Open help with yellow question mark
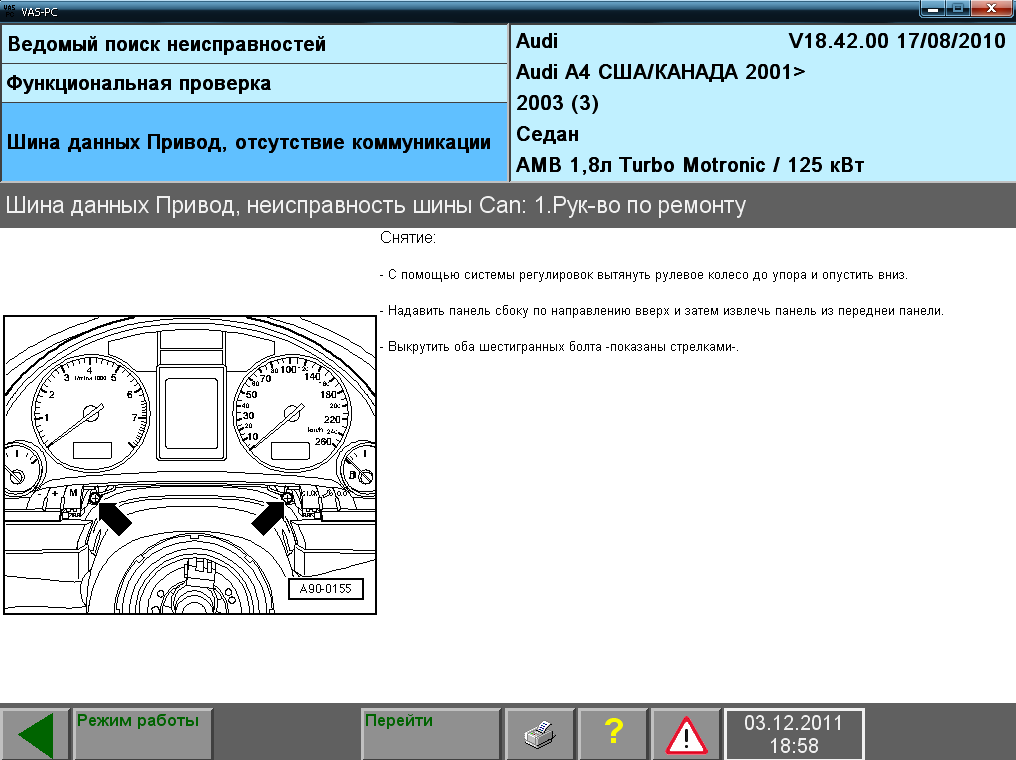Viewport: 1016px width, 760px height. pos(613,735)
